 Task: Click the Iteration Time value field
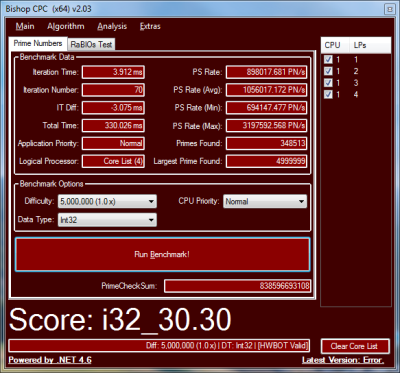113,72
